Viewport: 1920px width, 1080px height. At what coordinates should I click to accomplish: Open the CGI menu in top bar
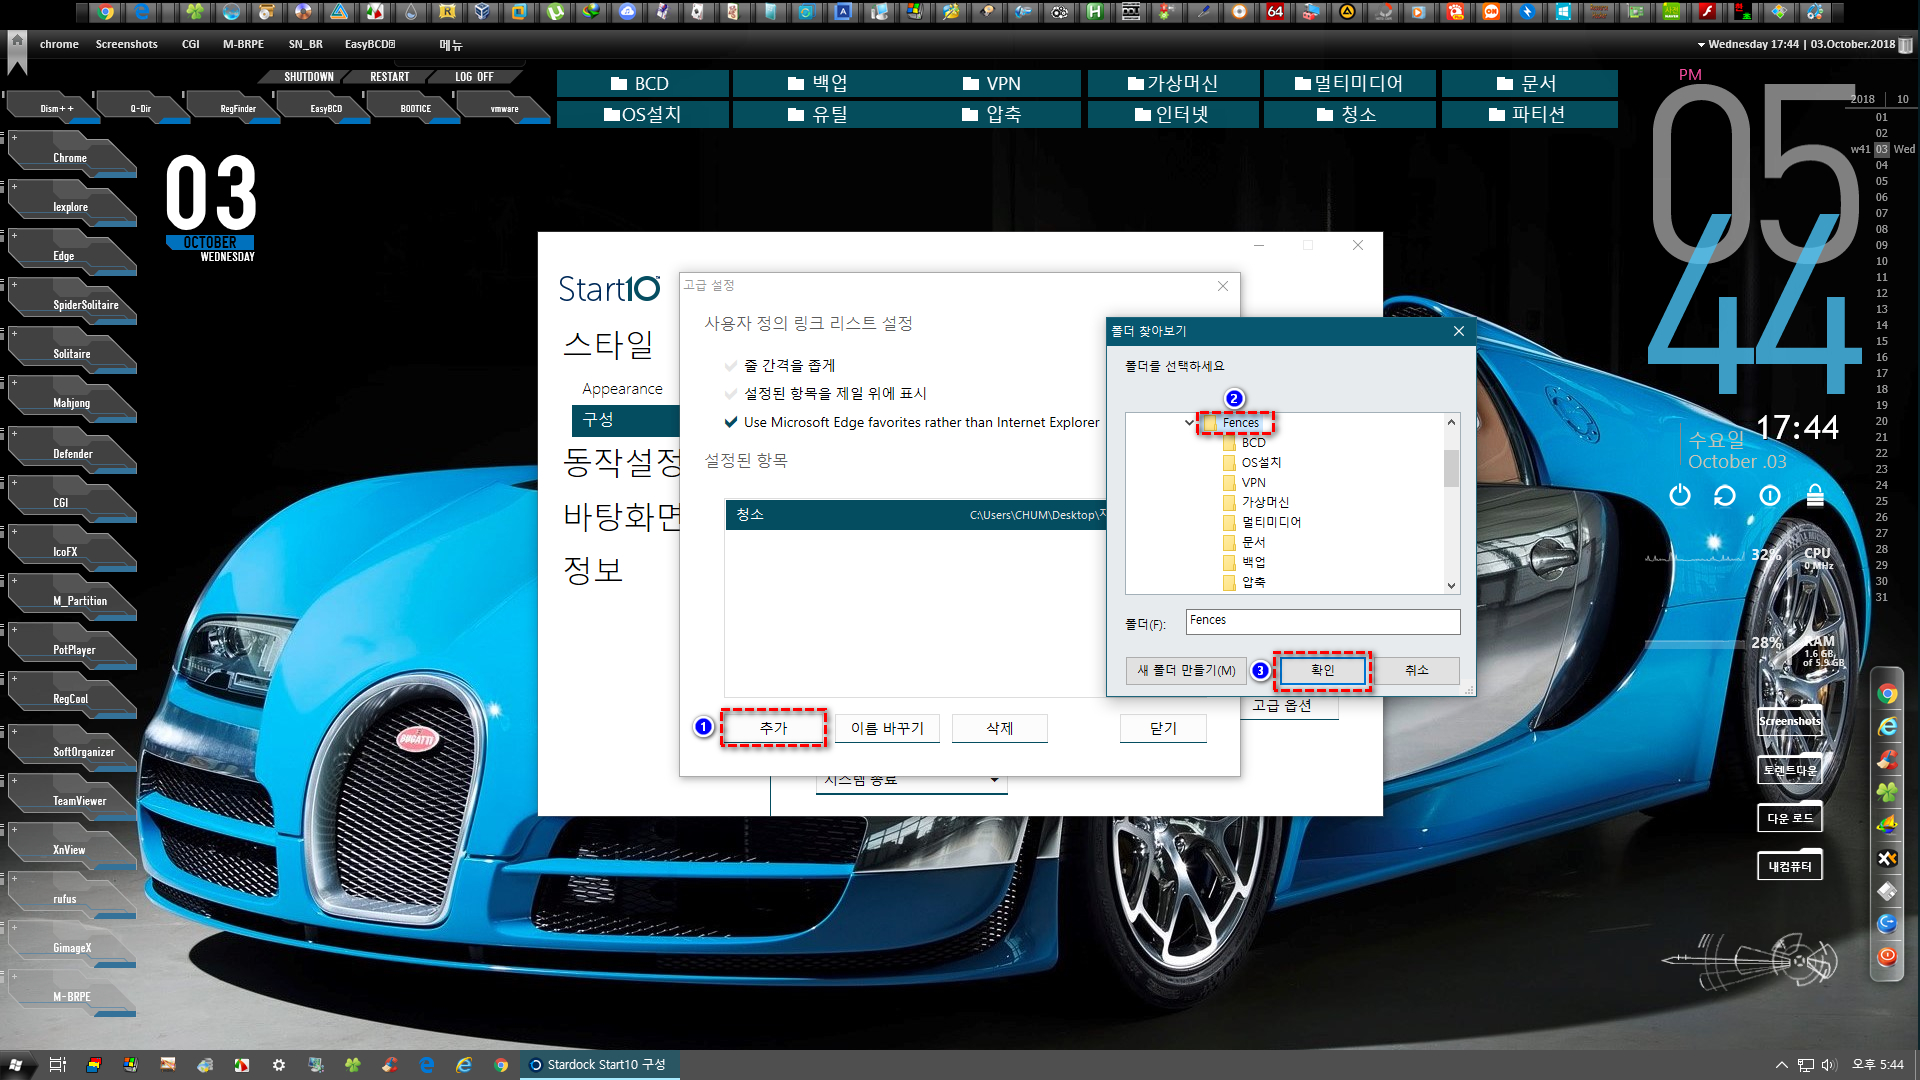point(190,44)
